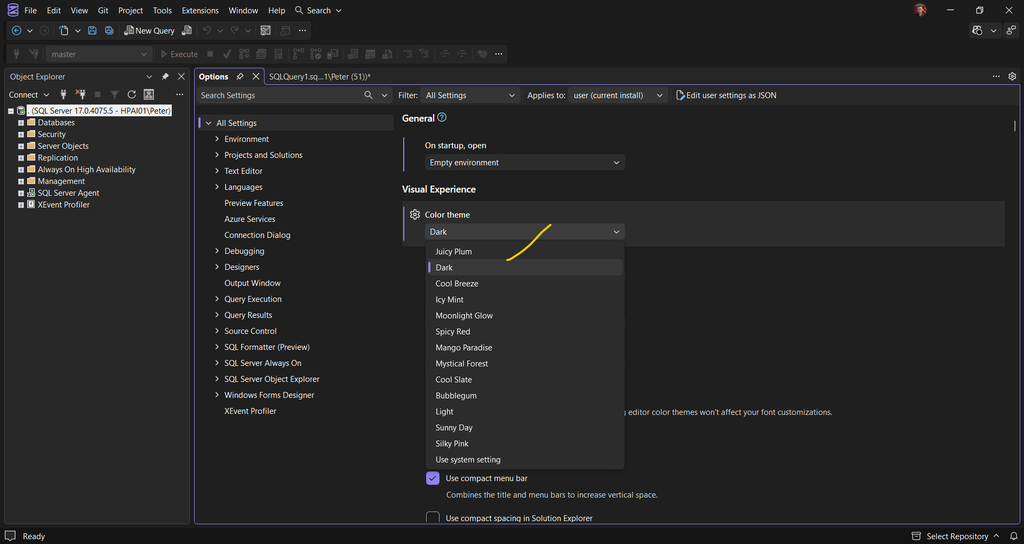Screen dimensions: 1024x544
Task: Click the Filter funnel icon in Object Explorer
Action: pos(114,95)
